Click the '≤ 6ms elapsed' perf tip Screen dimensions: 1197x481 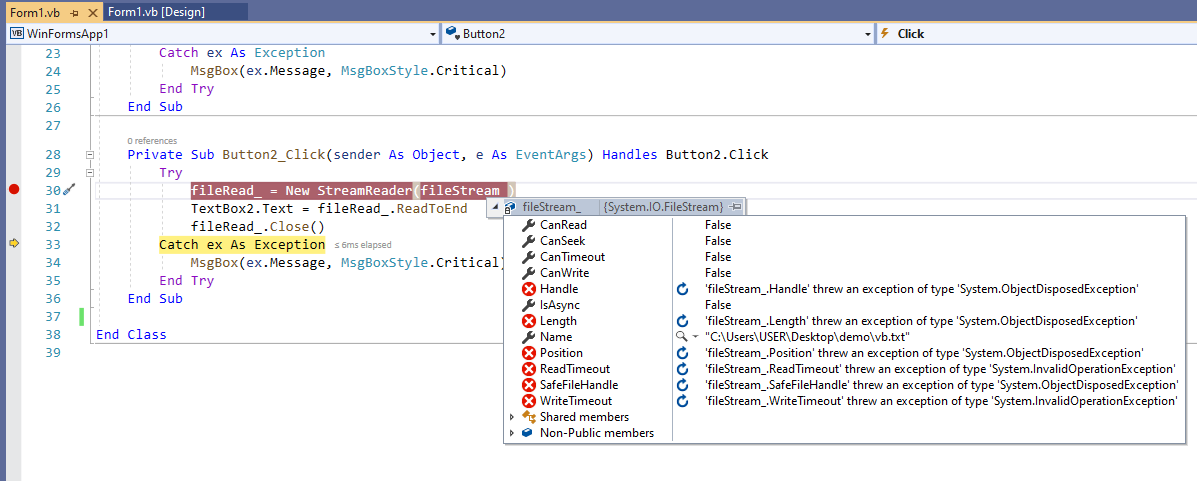tap(363, 245)
